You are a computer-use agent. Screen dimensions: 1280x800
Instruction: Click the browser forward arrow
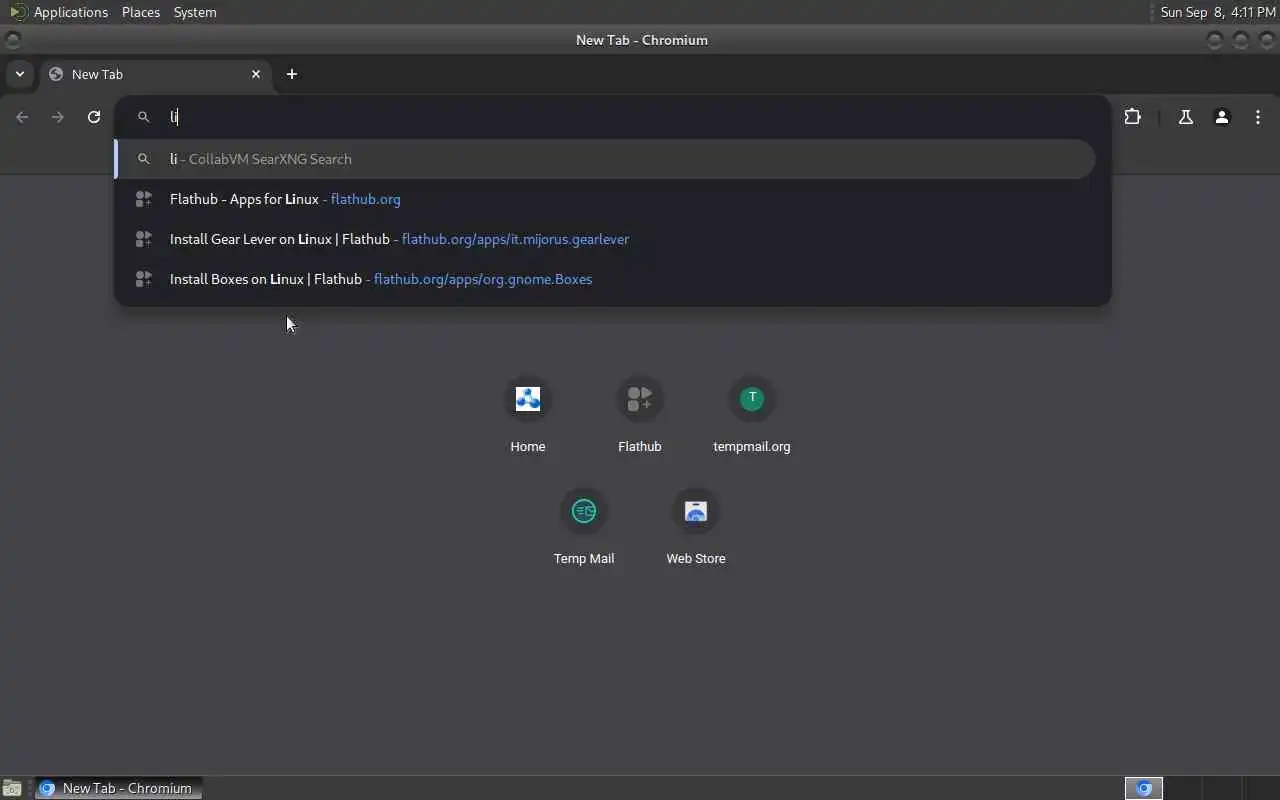click(58, 117)
